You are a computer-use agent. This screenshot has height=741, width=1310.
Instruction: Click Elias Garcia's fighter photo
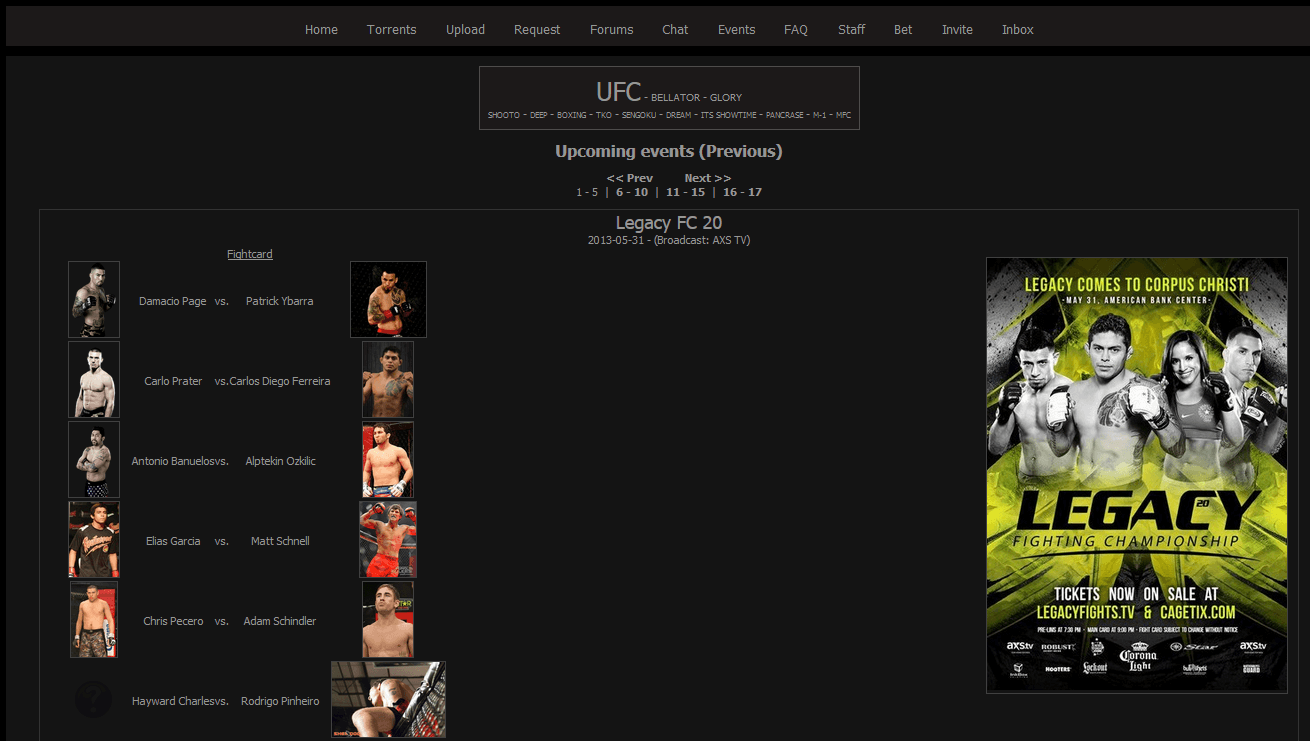[x=94, y=540]
